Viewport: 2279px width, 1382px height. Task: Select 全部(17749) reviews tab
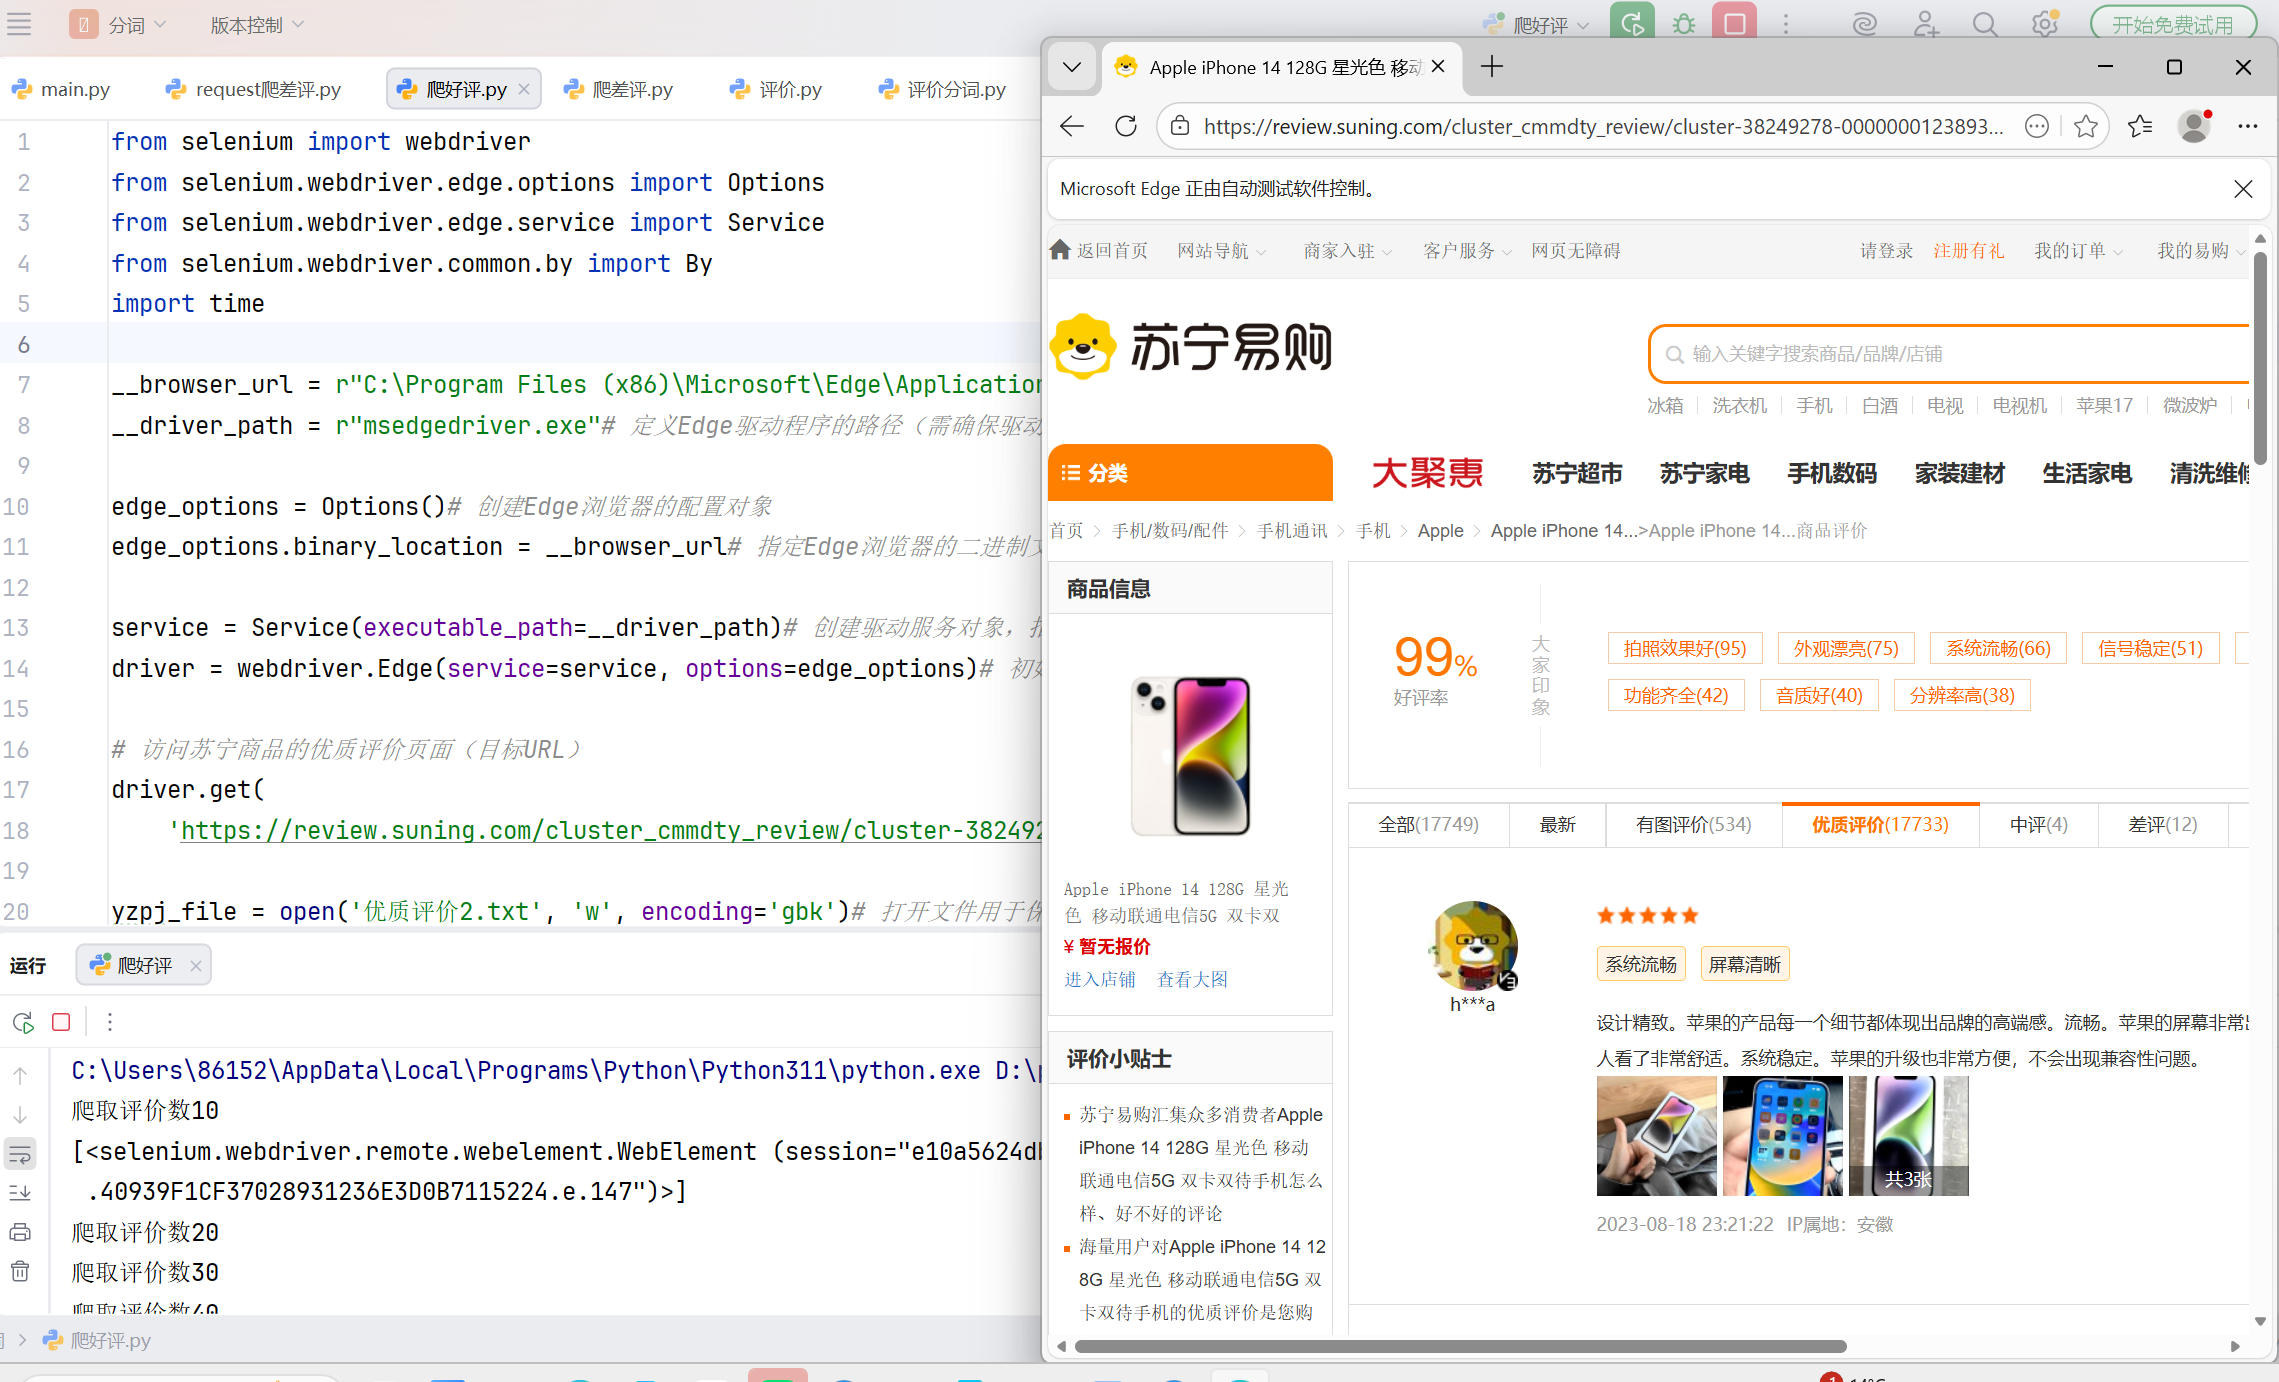(1428, 825)
